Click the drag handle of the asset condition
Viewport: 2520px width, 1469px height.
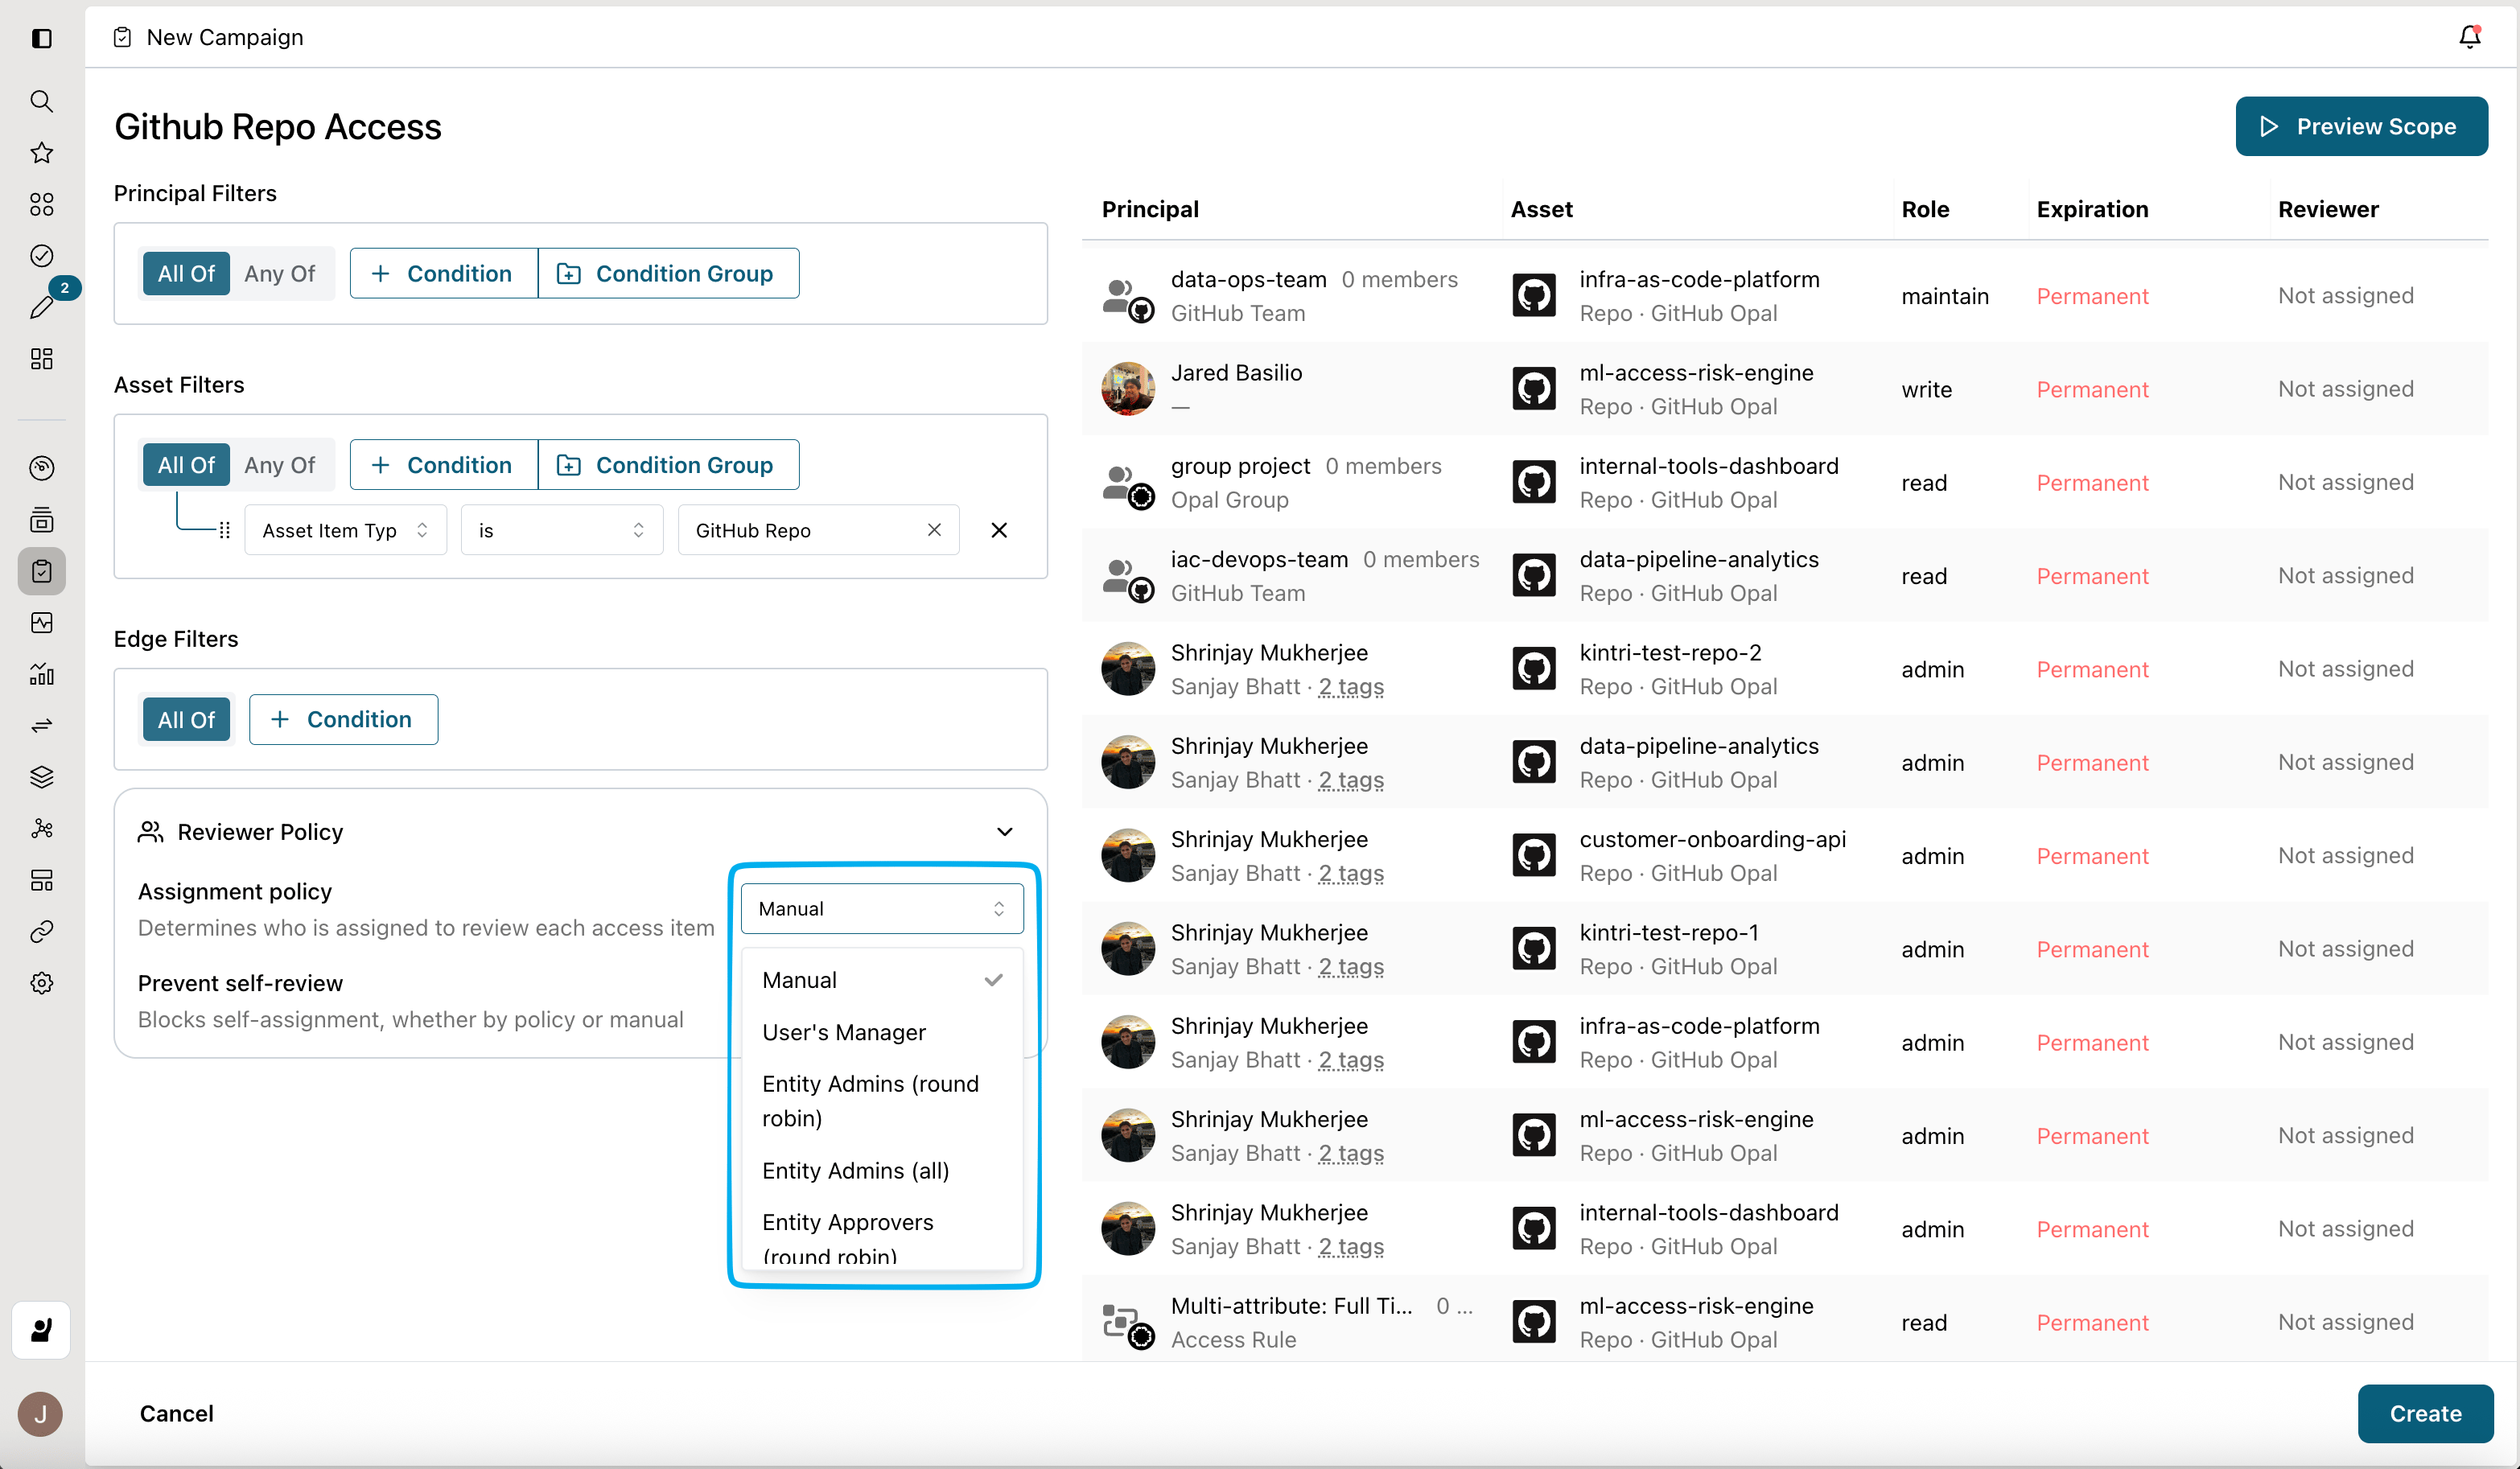click(x=224, y=531)
